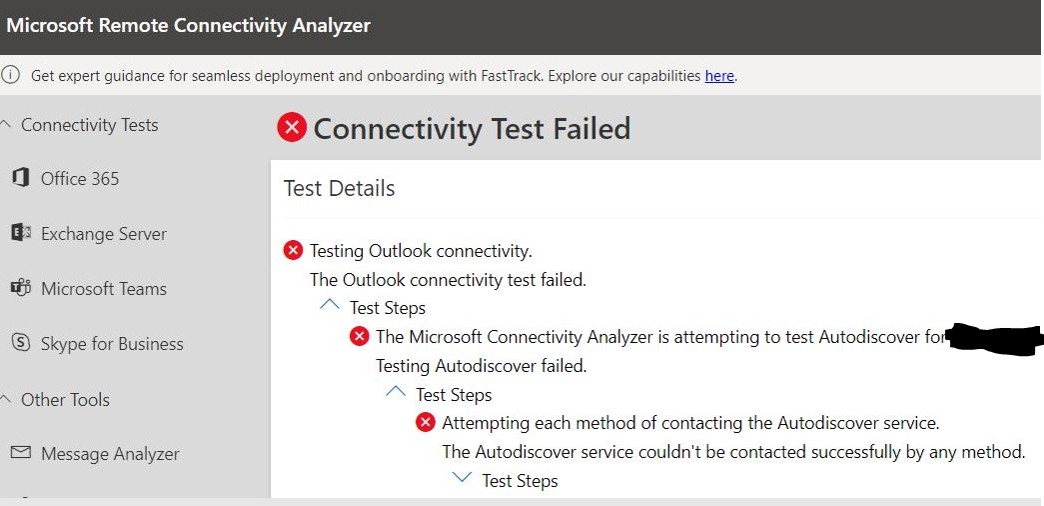The image size is (1044, 506).
Task: Click the error icon for Attempting each method
Action: pyautogui.click(x=425, y=422)
